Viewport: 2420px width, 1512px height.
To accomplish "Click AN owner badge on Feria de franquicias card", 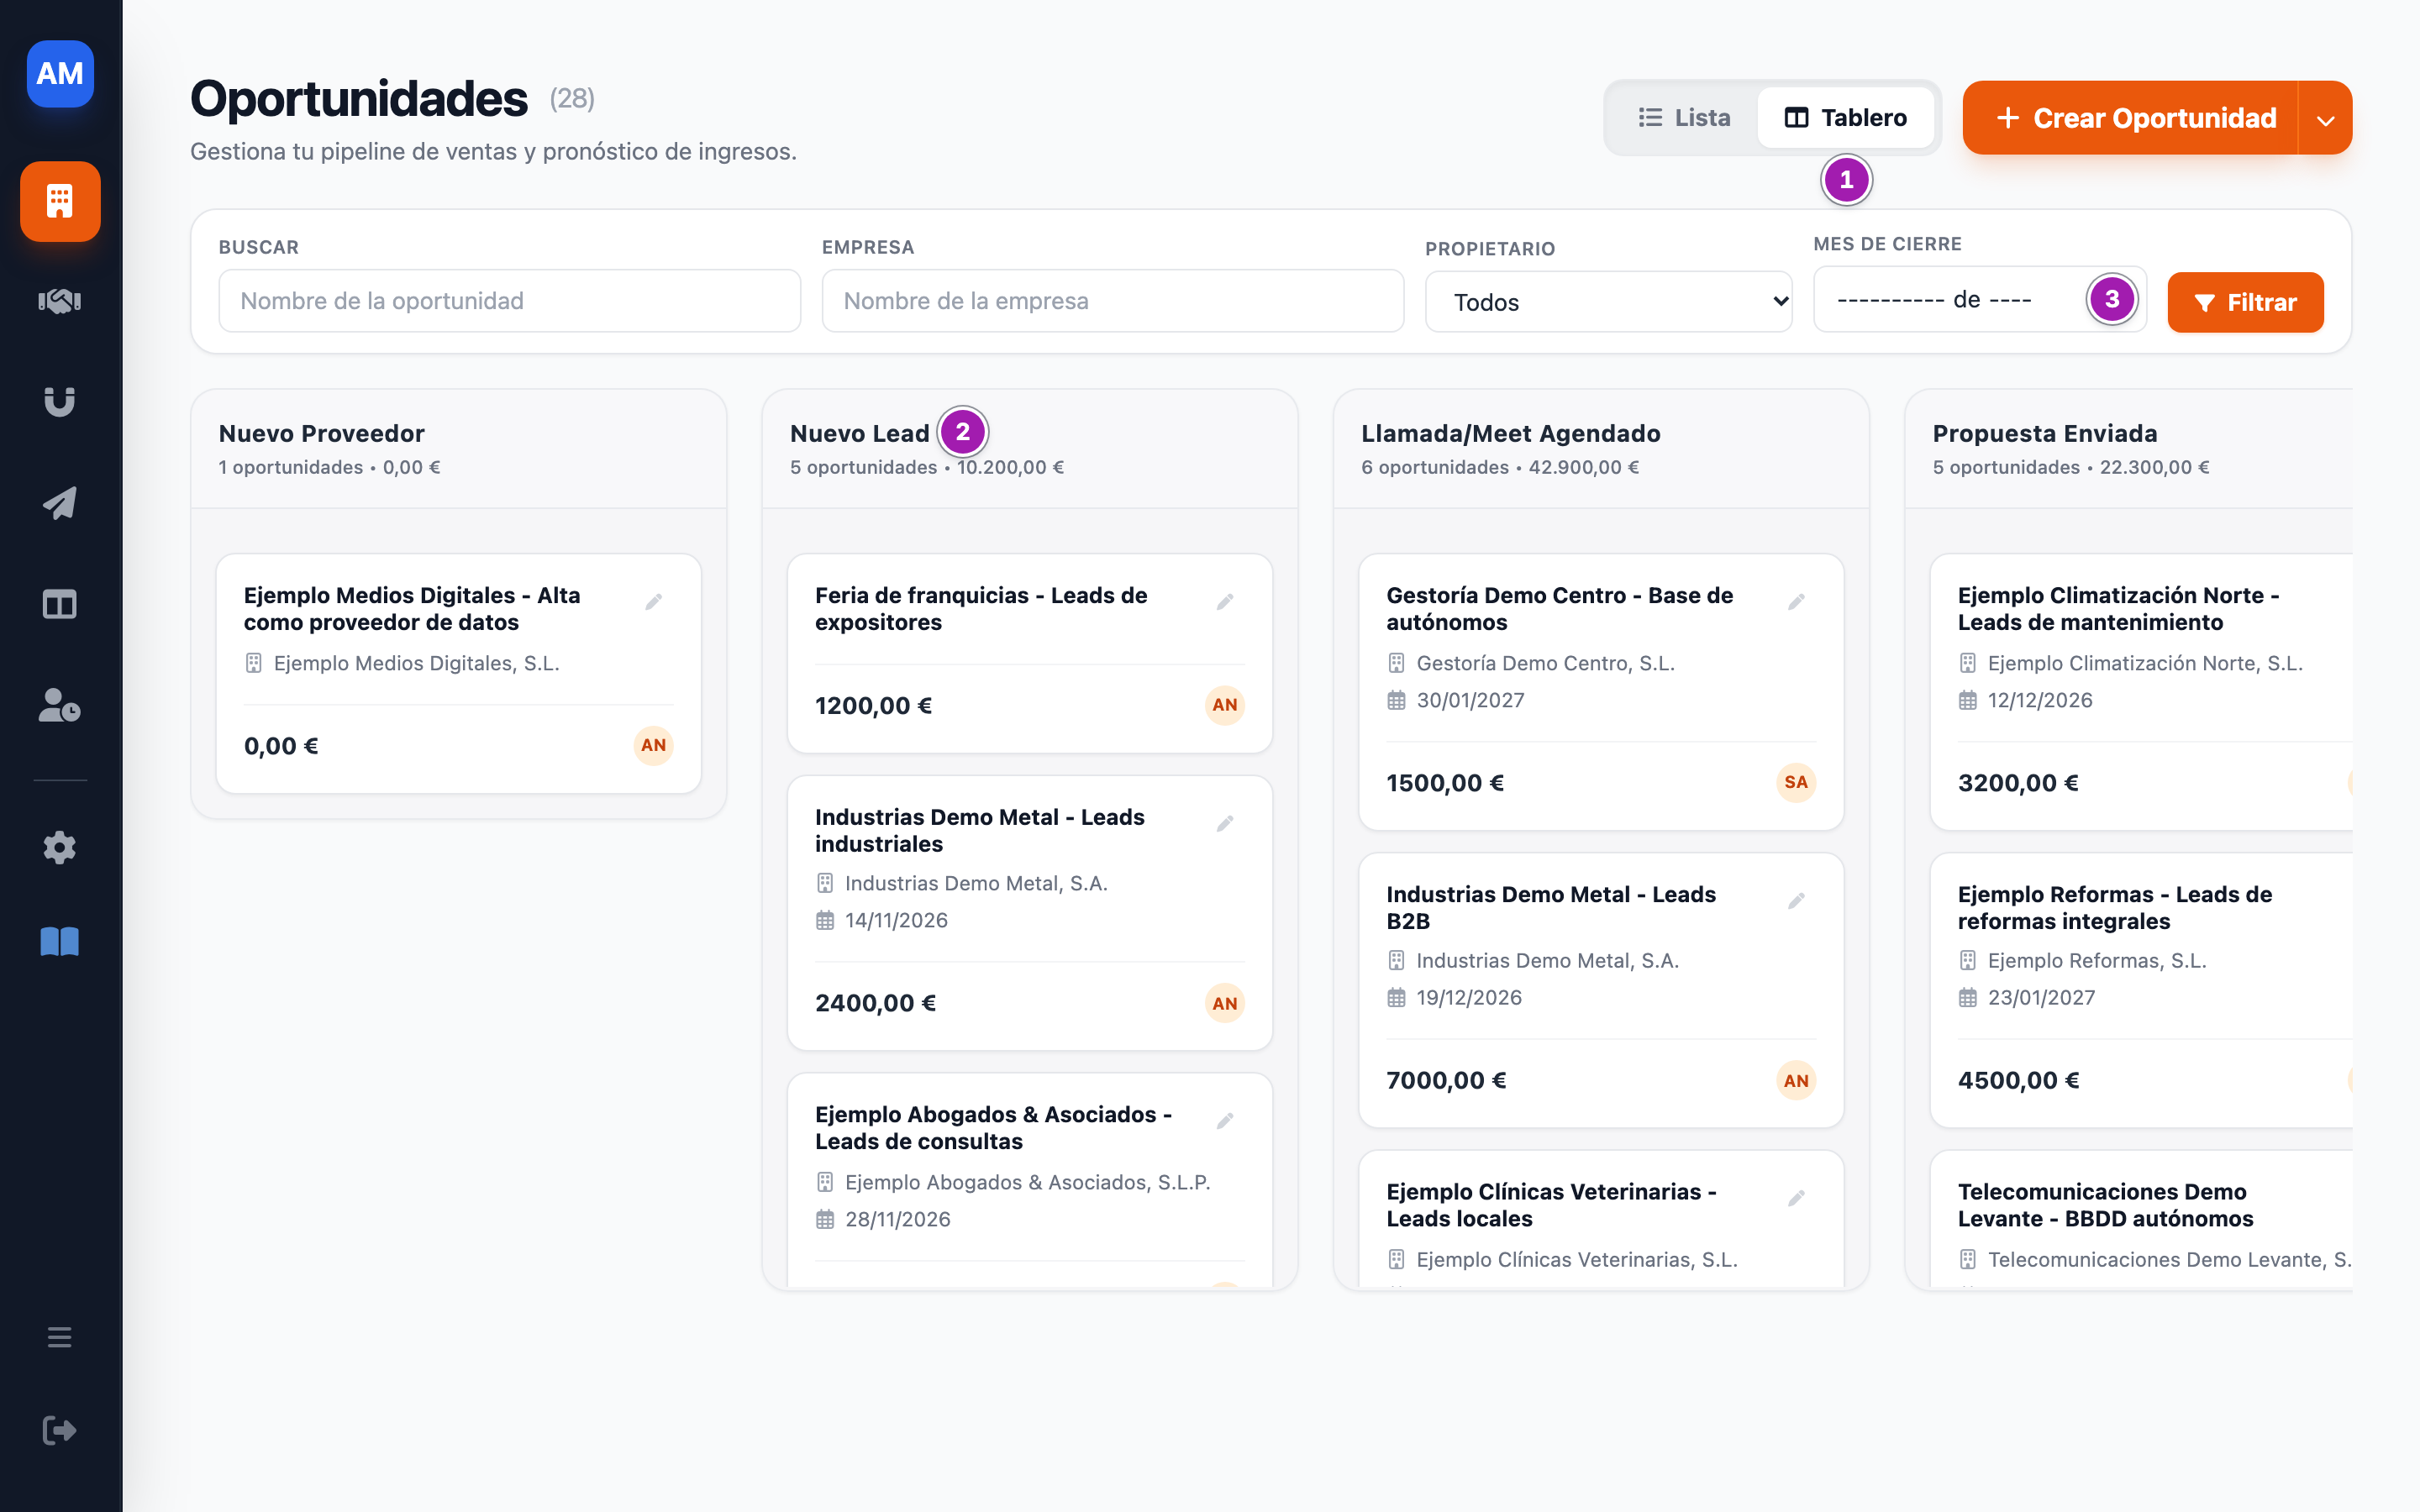I will 1225,705.
